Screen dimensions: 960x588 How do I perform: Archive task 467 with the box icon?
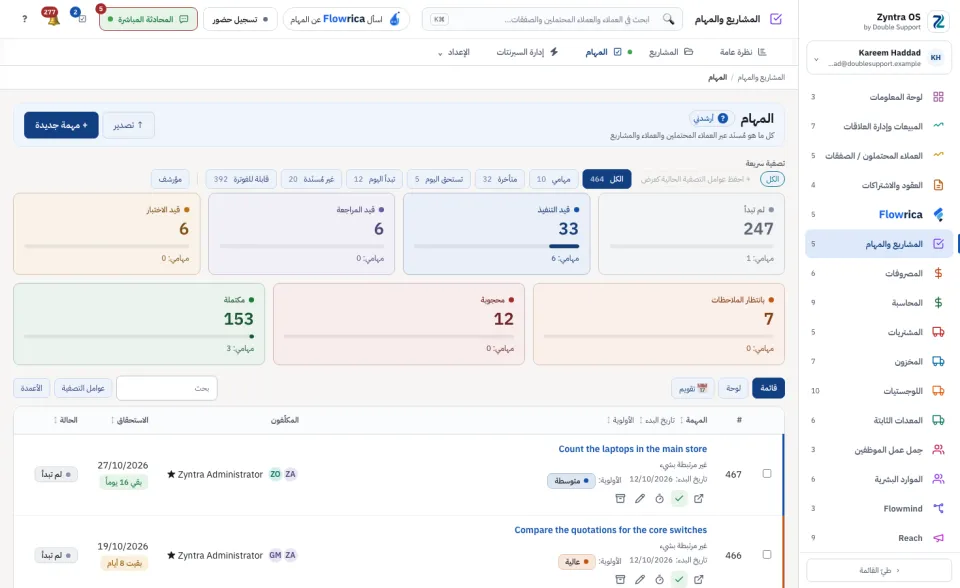point(620,499)
